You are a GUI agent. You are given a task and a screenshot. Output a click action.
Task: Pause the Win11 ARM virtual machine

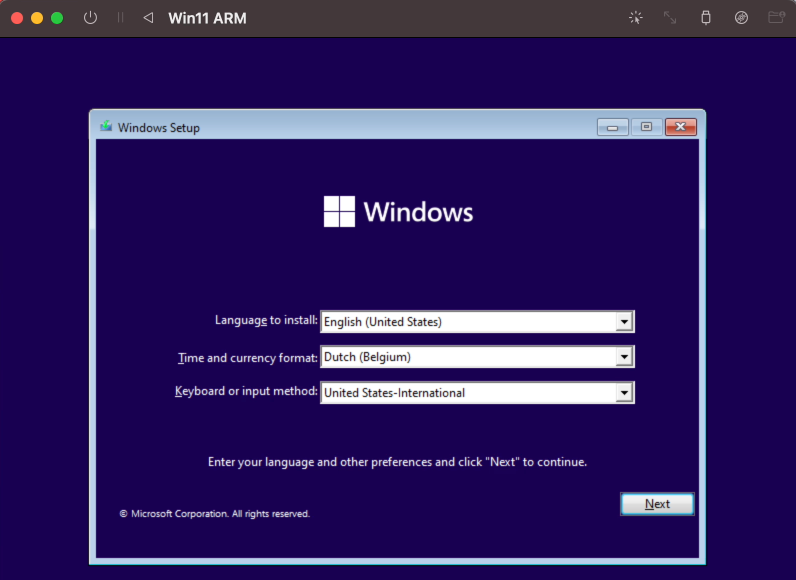[x=120, y=18]
